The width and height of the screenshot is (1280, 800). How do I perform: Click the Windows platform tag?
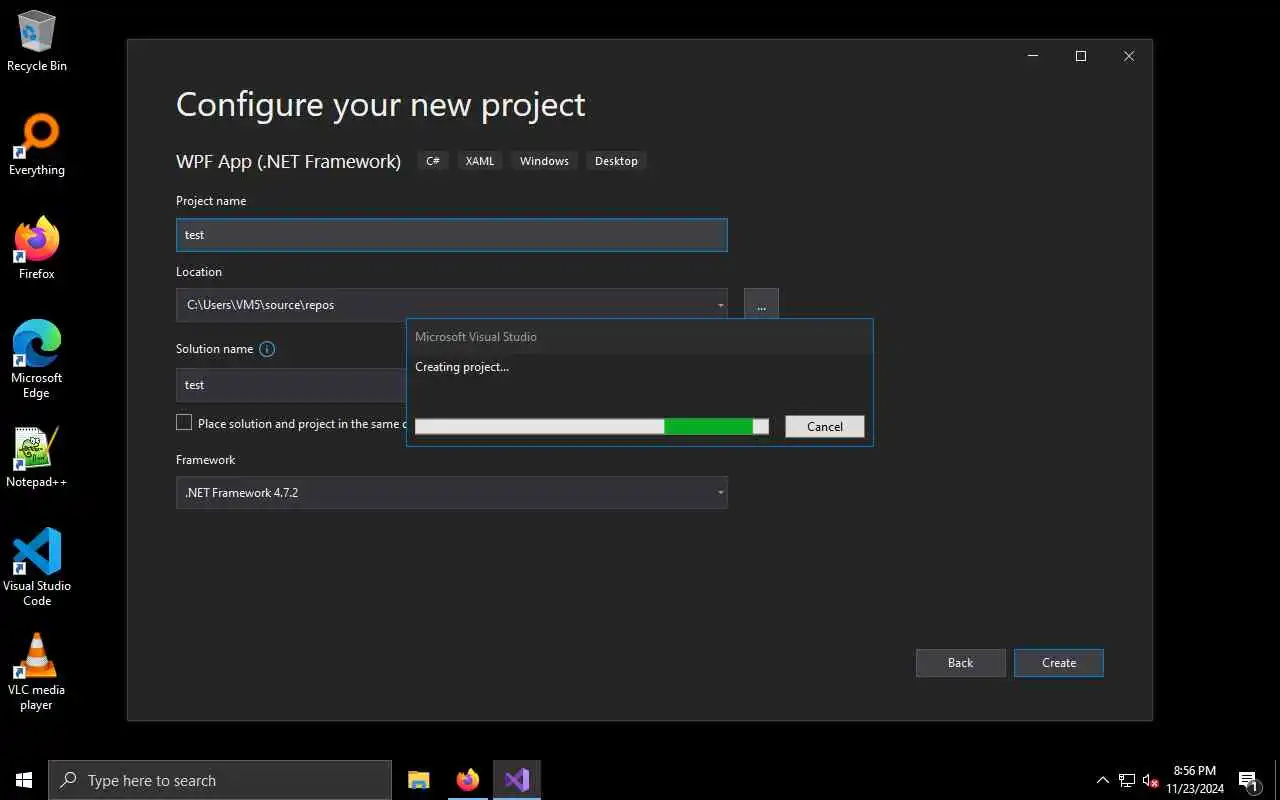click(544, 161)
